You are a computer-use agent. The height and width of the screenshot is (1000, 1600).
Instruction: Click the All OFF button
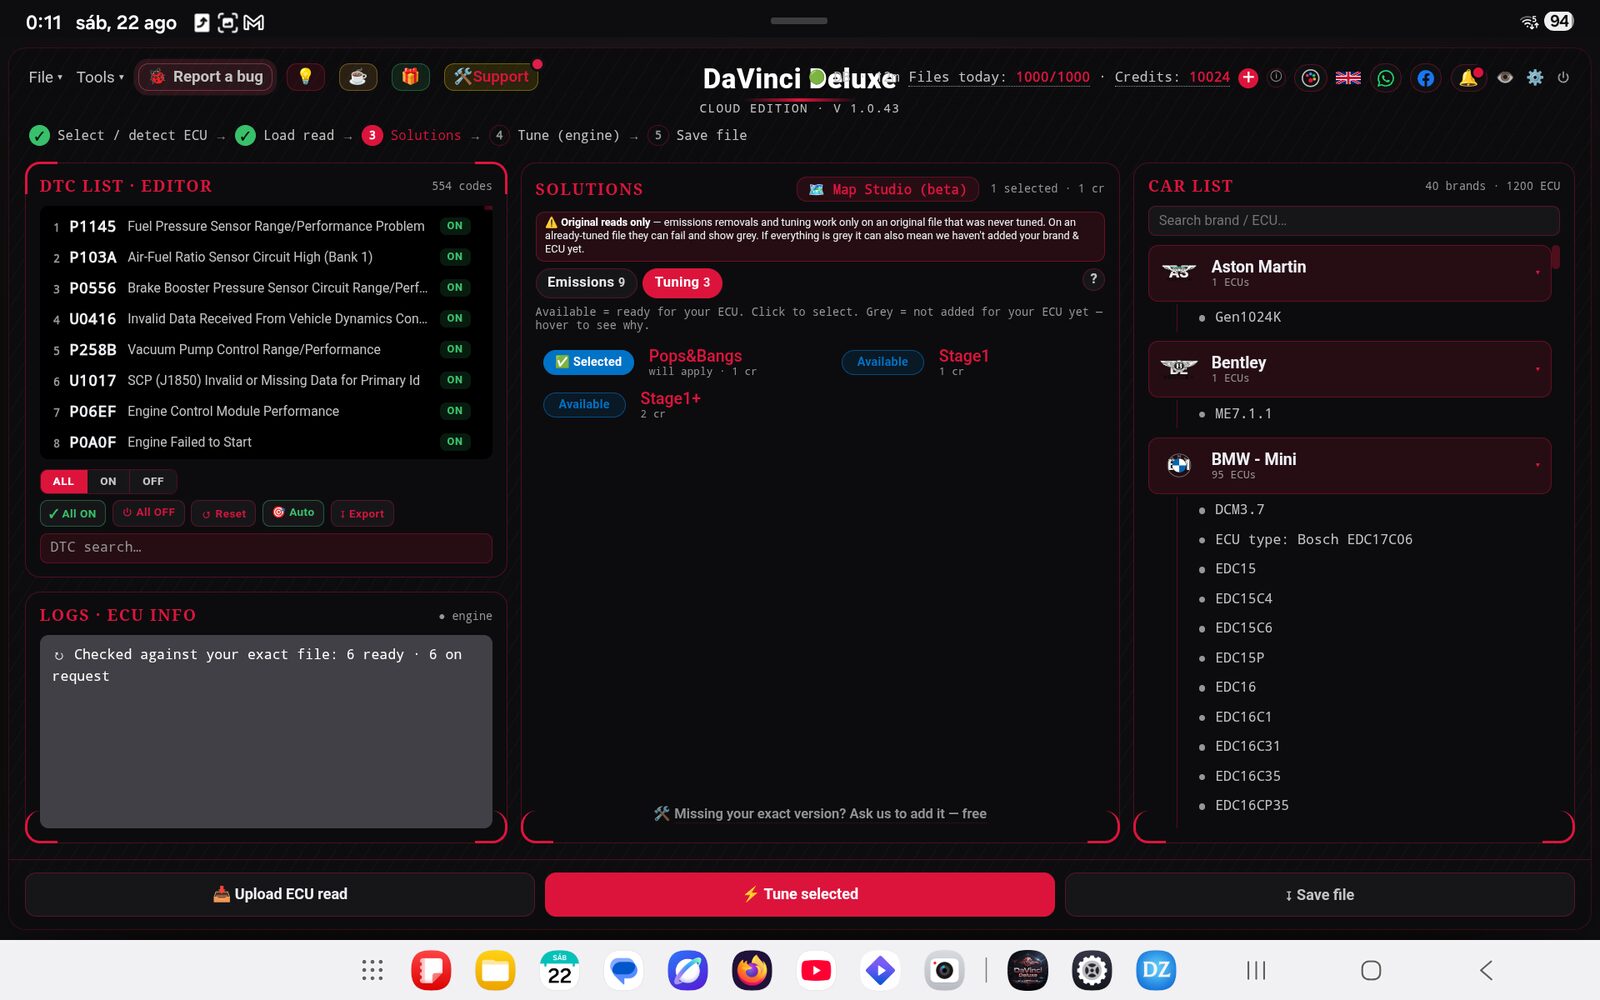(148, 513)
